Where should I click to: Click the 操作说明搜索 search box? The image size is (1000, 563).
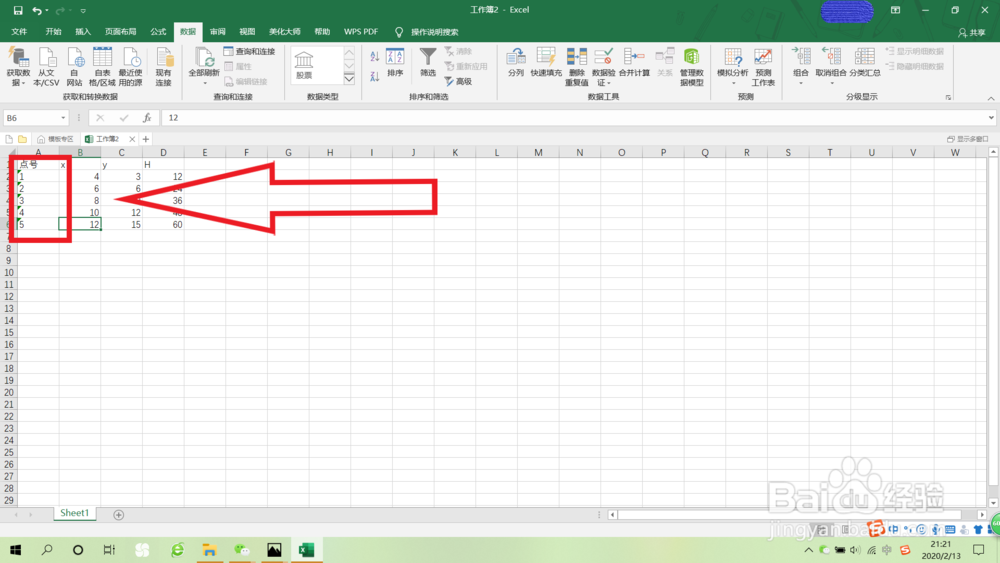tap(434, 32)
